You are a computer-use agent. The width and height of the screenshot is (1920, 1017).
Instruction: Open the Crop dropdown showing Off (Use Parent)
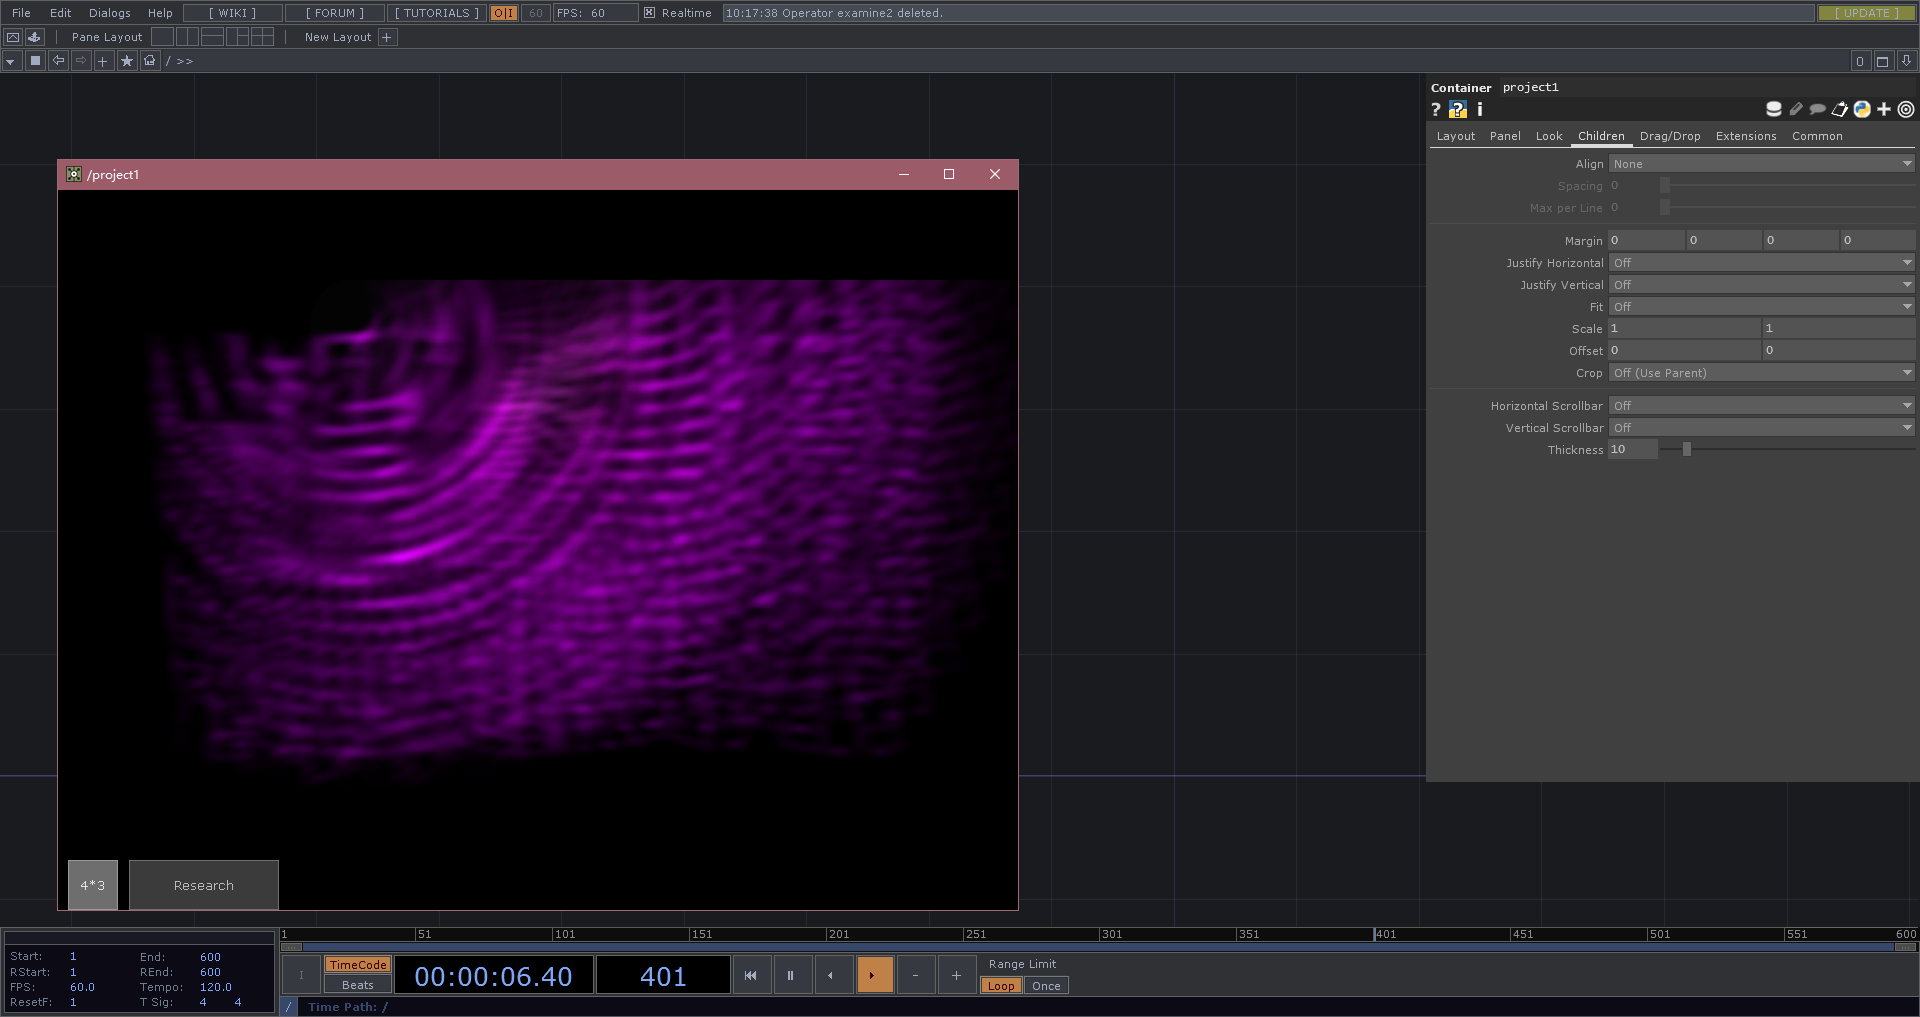click(1762, 372)
